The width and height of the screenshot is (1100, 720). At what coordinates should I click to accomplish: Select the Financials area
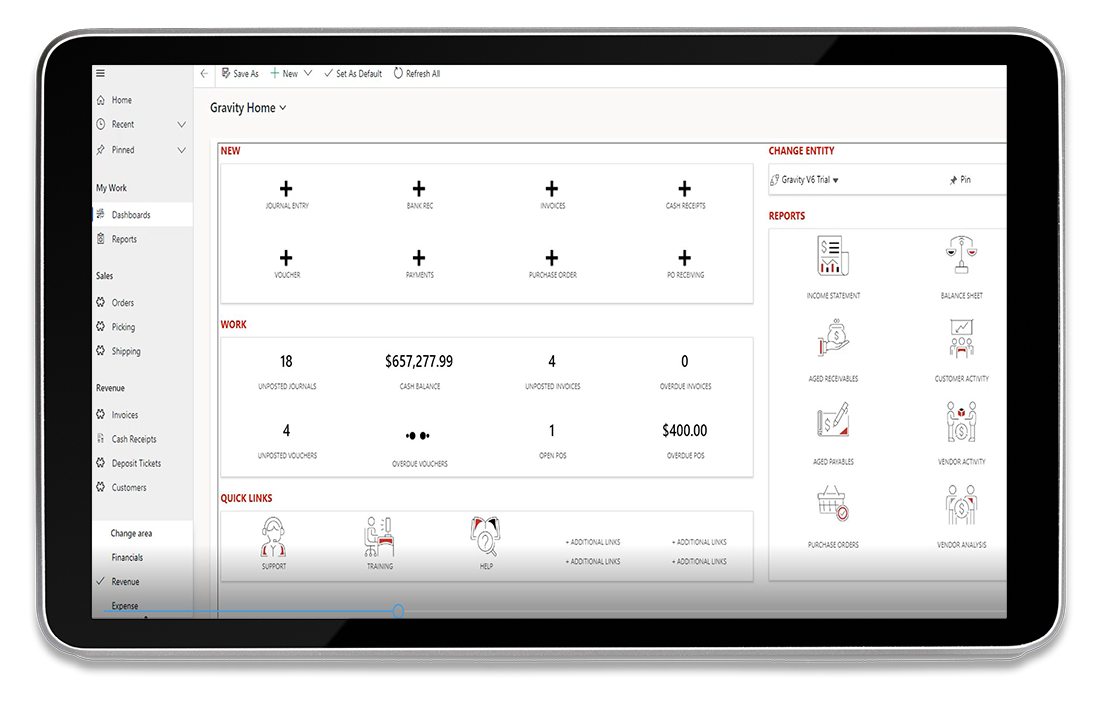(127, 557)
